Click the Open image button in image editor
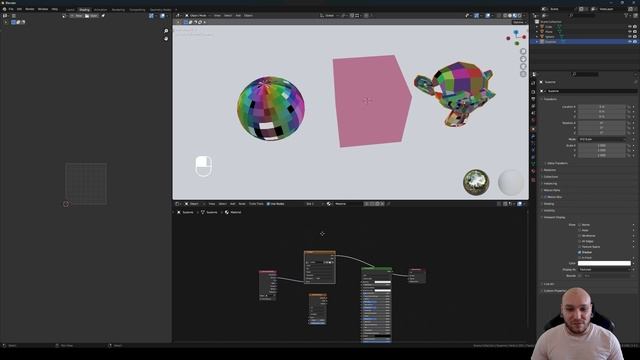The image size is (640, 360). tap(92, 16)
